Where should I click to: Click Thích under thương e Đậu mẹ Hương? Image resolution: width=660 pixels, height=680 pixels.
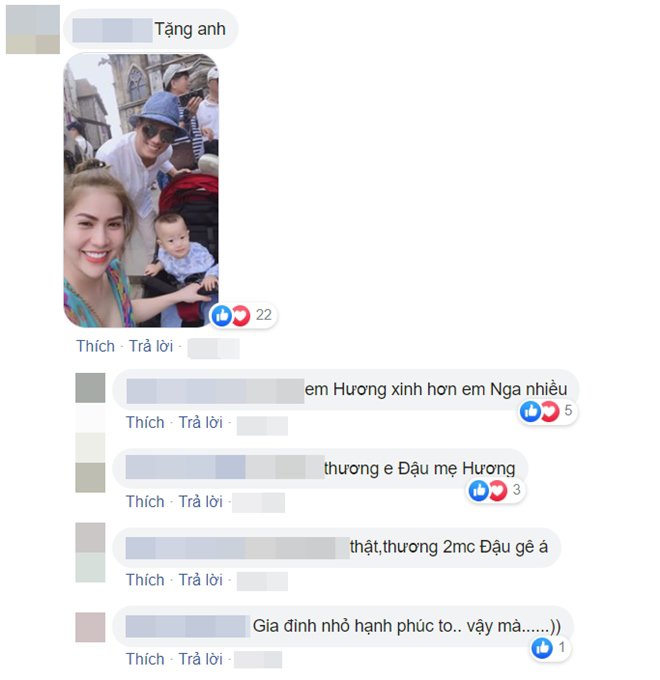tap(145, 502)
